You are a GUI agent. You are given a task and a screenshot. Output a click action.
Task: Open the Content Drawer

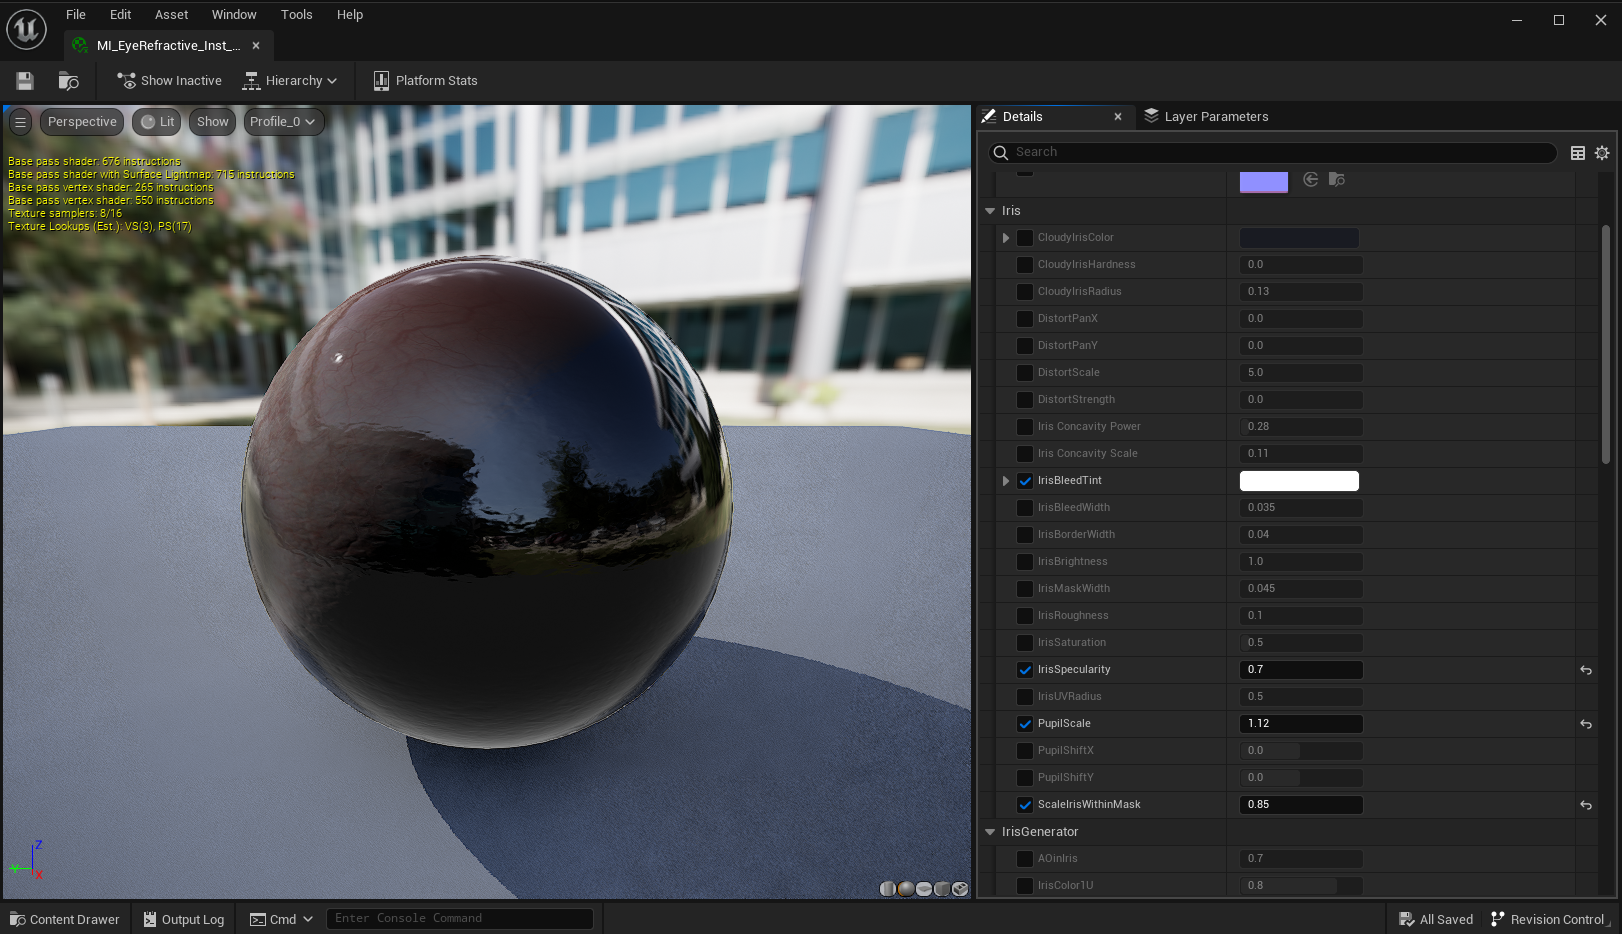click(65, 919)
